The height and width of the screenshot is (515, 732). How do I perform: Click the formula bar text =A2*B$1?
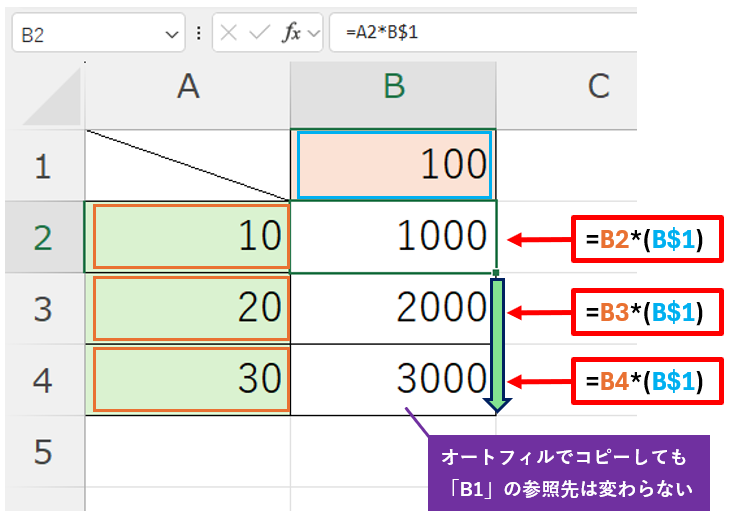point(382,33)
